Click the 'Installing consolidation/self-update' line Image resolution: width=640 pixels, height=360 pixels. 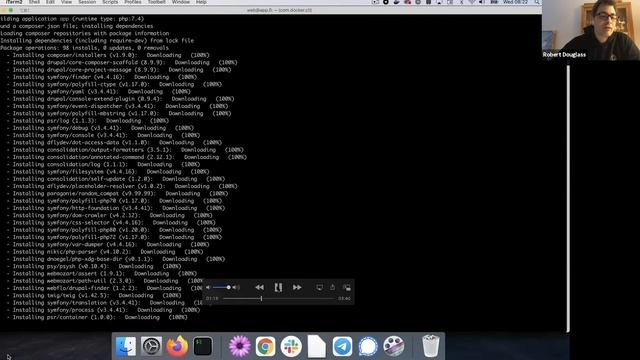(x=116, y=179)
